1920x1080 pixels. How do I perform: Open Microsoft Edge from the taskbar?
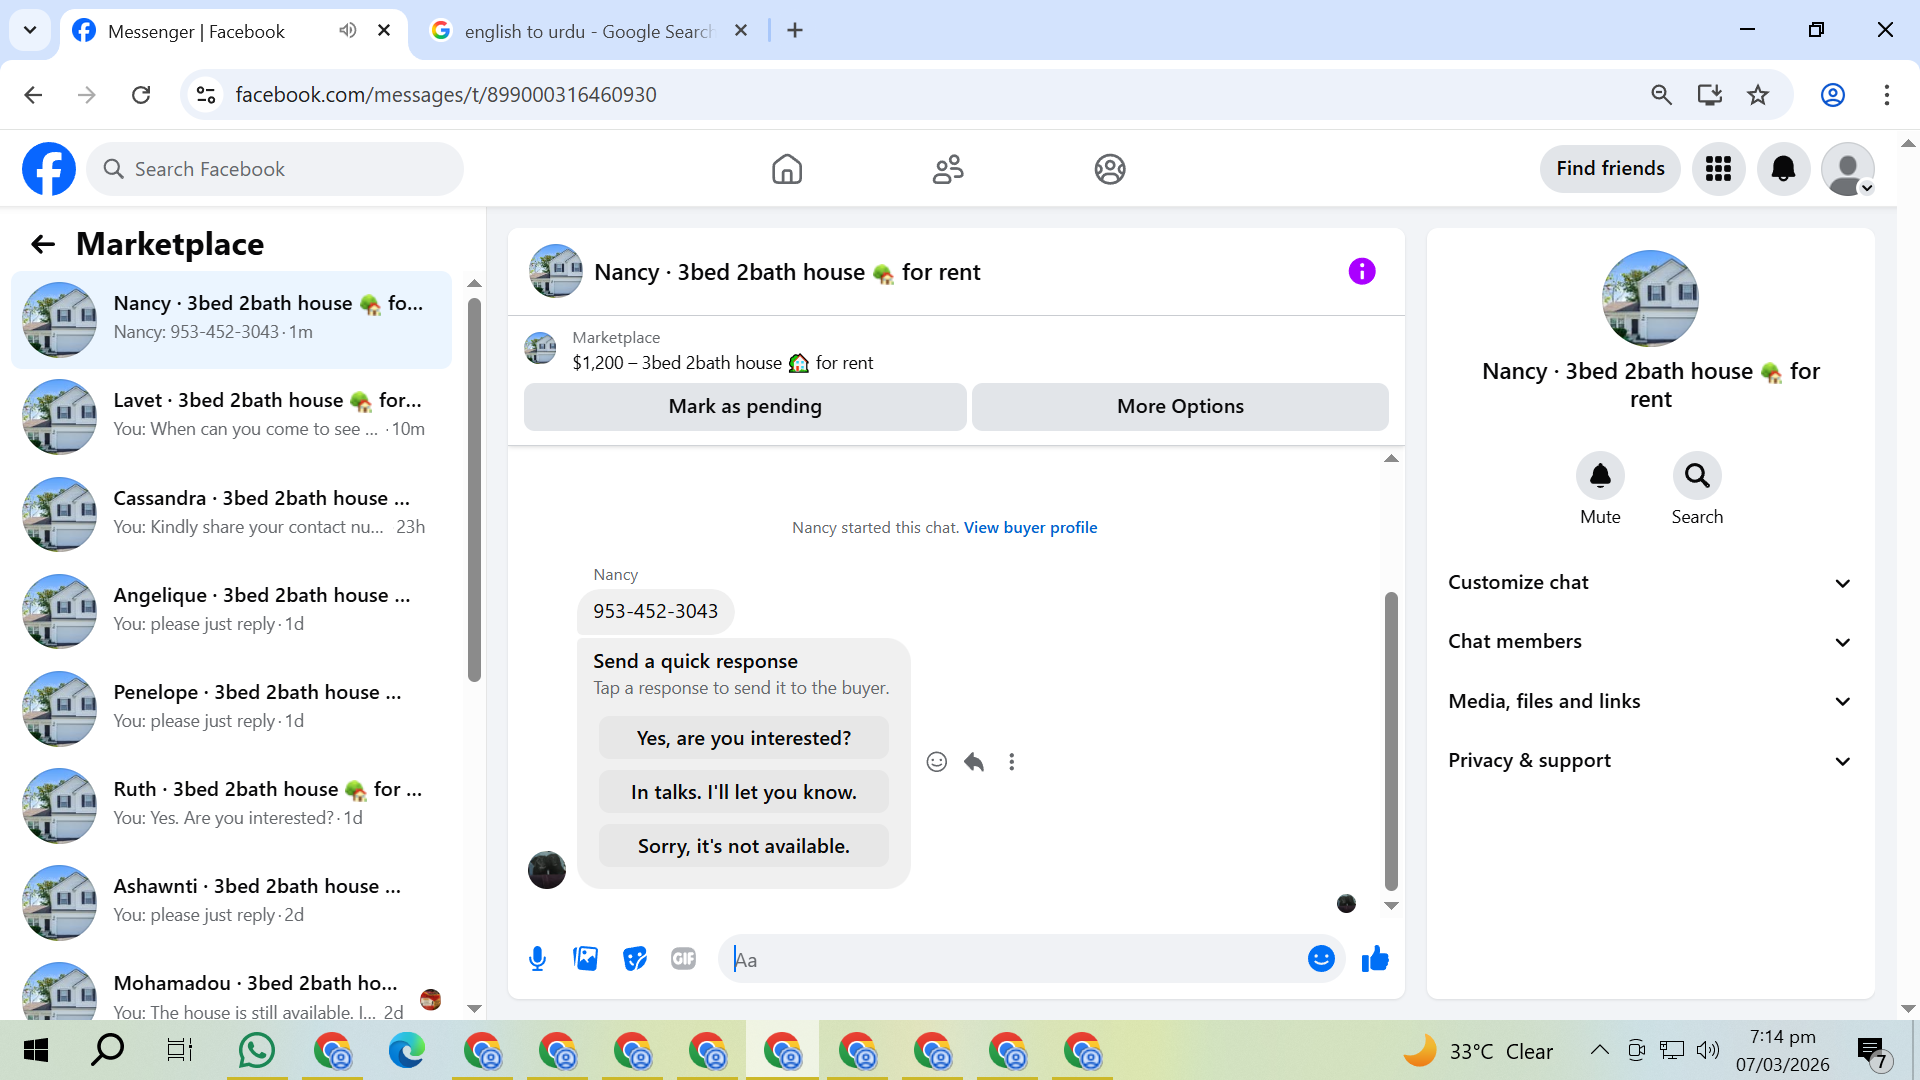click(407, 1051)
